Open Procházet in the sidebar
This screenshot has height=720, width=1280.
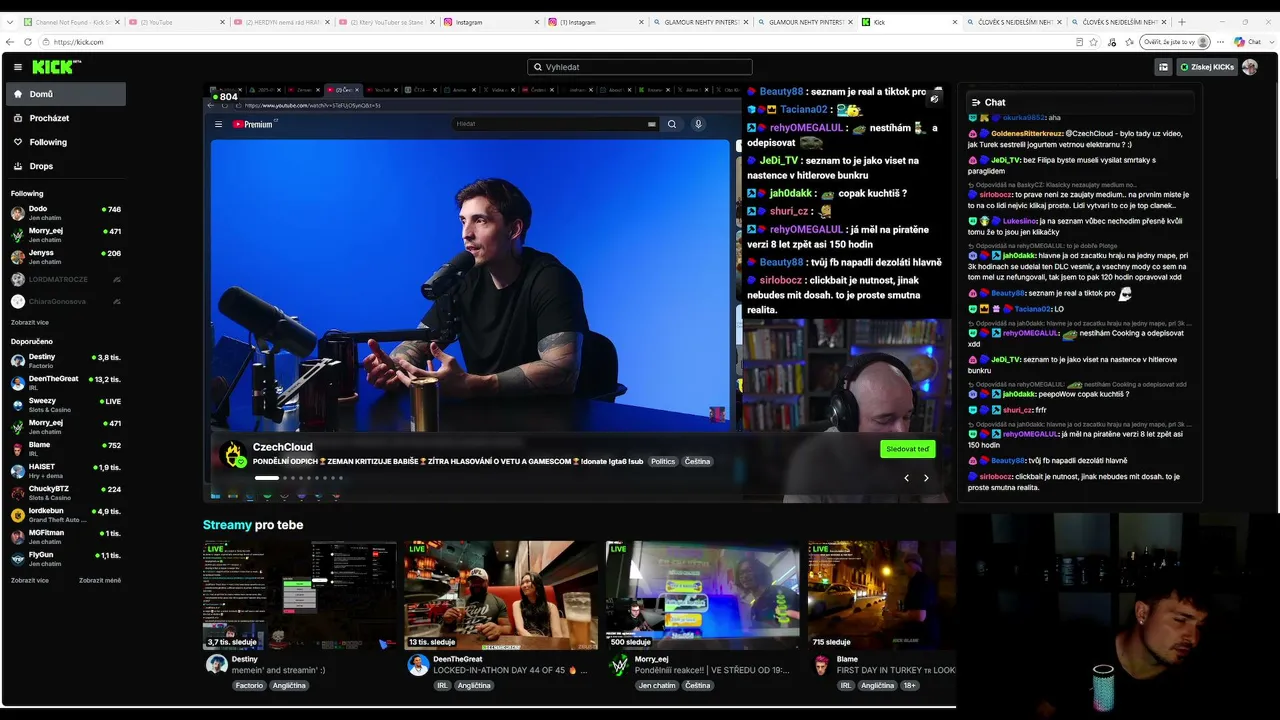click(65, 118)
